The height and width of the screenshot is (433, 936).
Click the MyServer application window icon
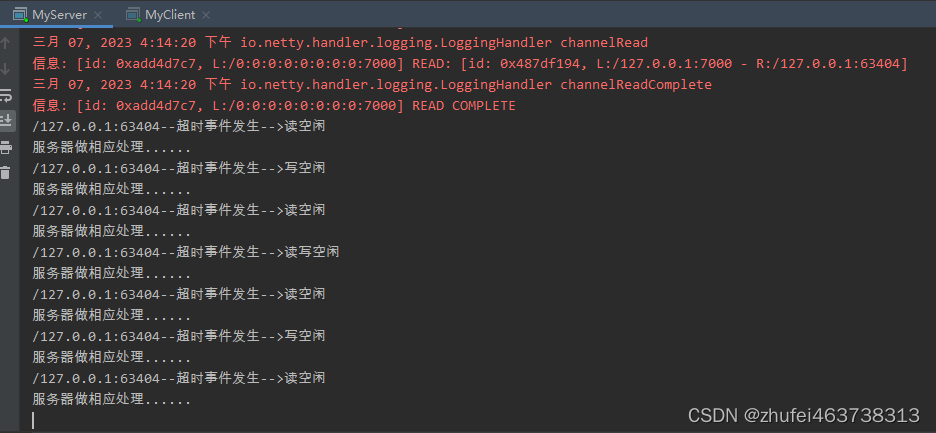point(20,15)
